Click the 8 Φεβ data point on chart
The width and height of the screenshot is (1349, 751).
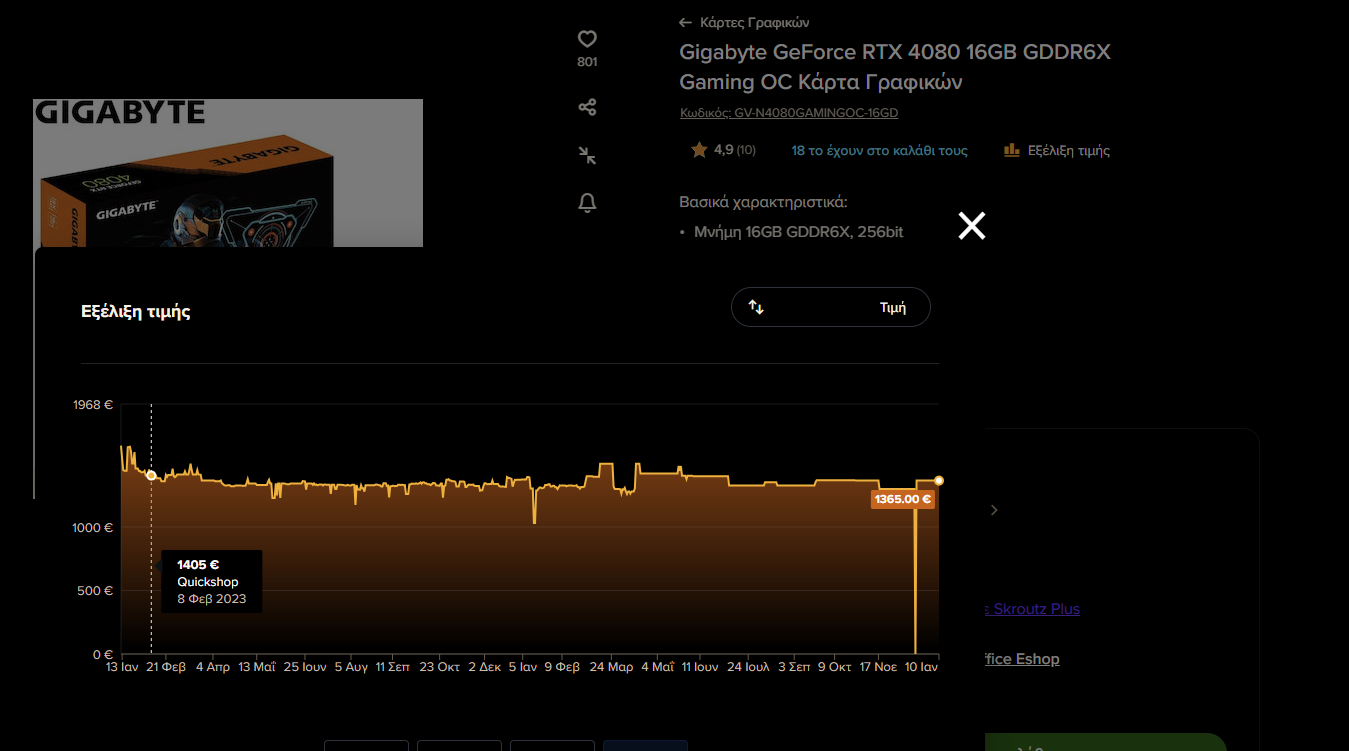pos(151,475)
